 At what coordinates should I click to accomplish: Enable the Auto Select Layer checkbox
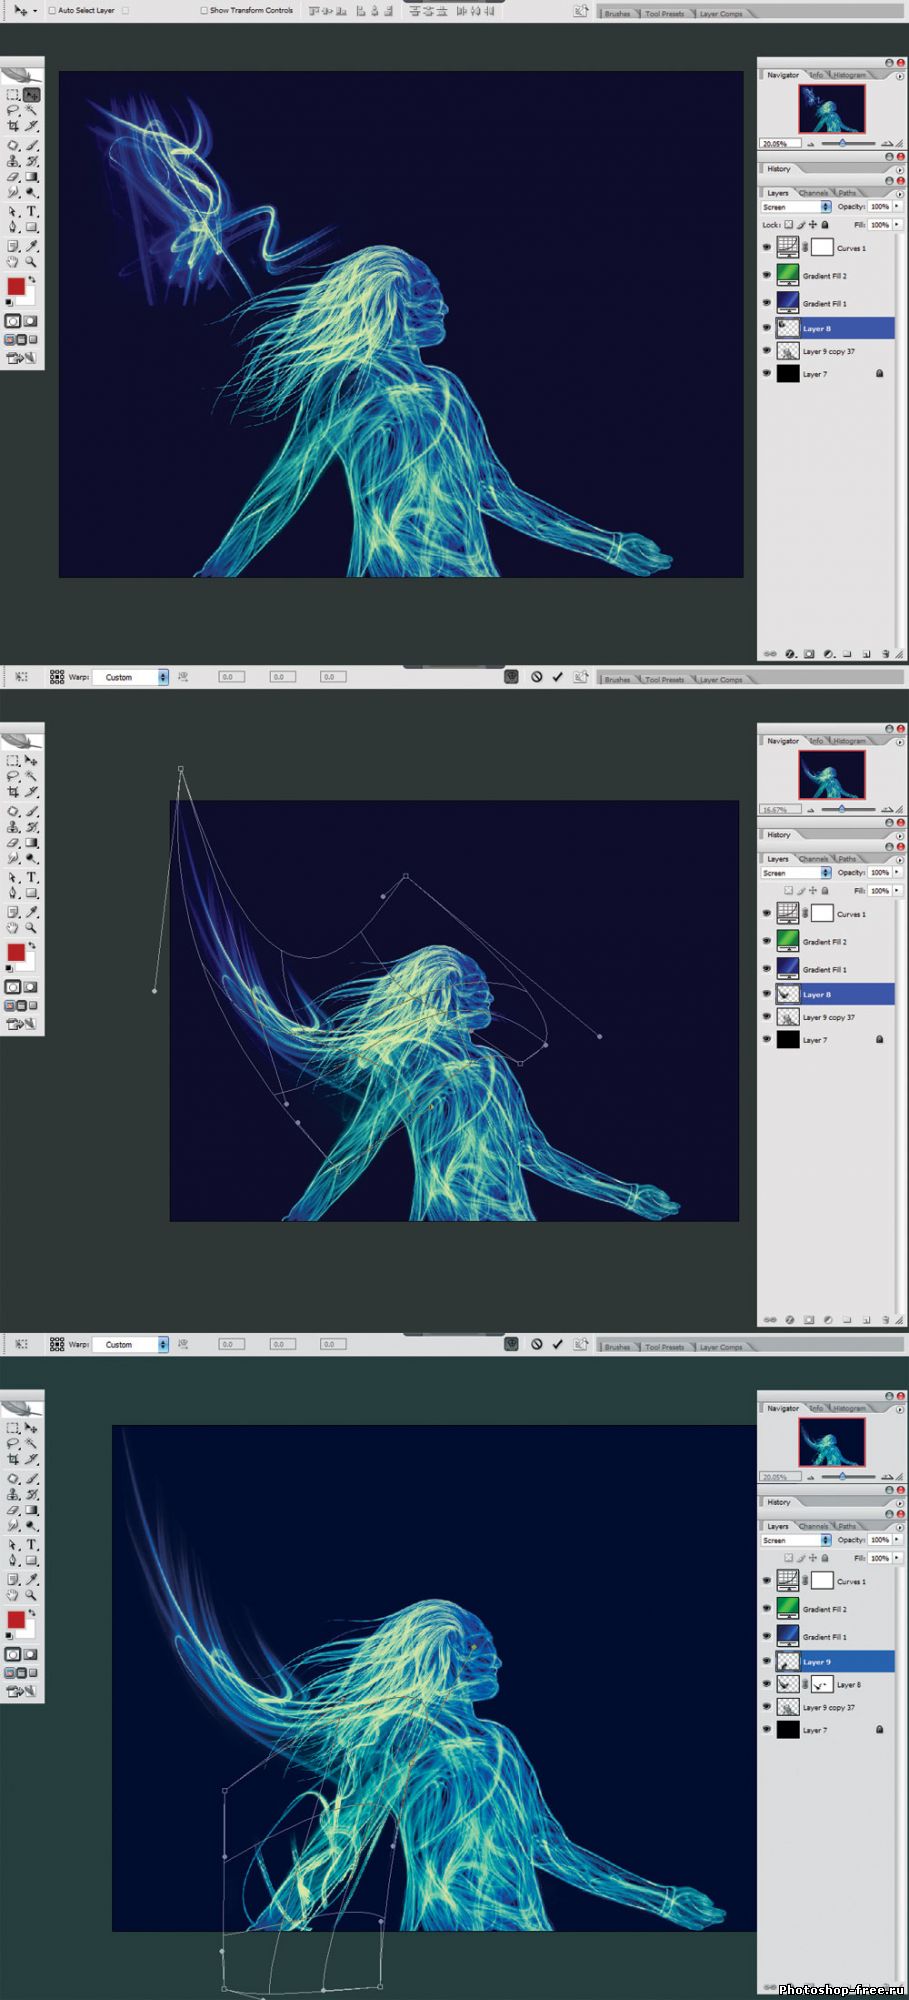pyautogui.click(x=52, y=10)
